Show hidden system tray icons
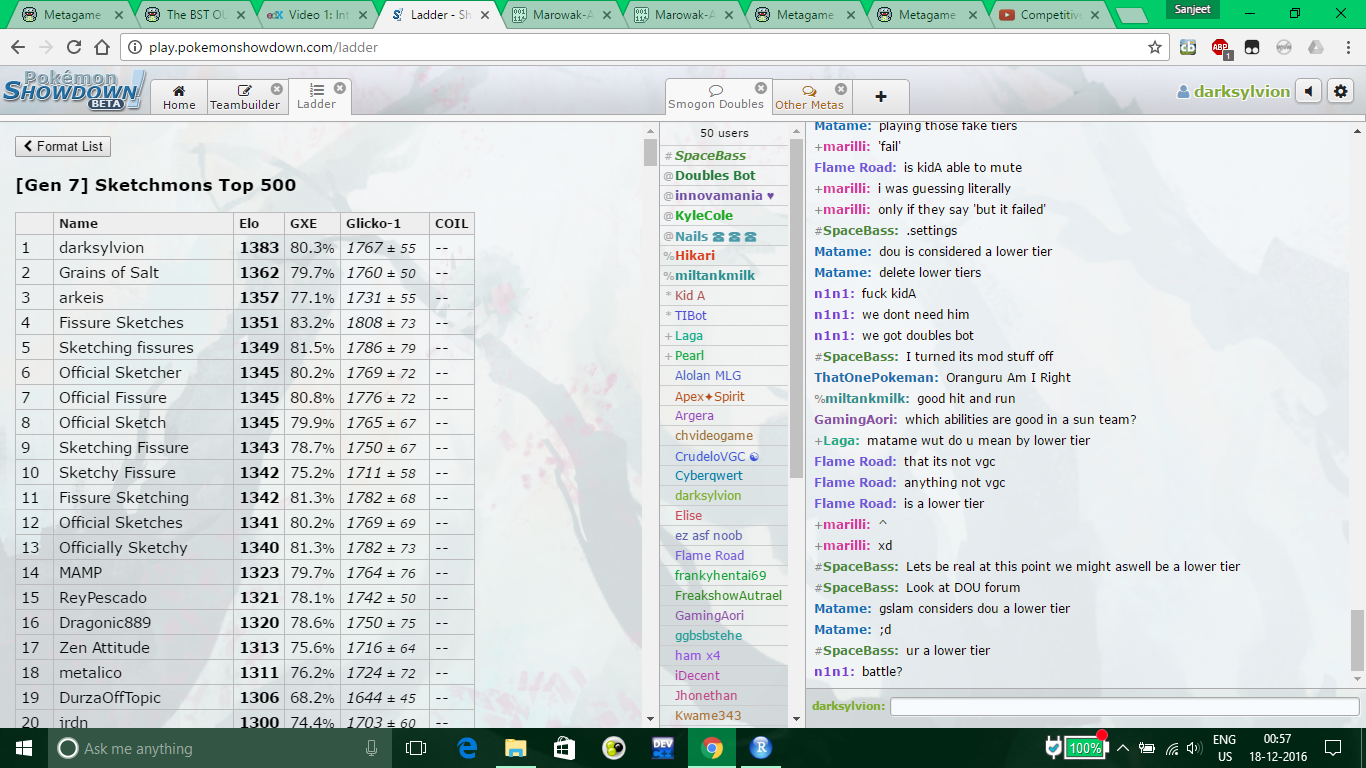This screenshot has height=768, width=1366. tap(1123, 748)
